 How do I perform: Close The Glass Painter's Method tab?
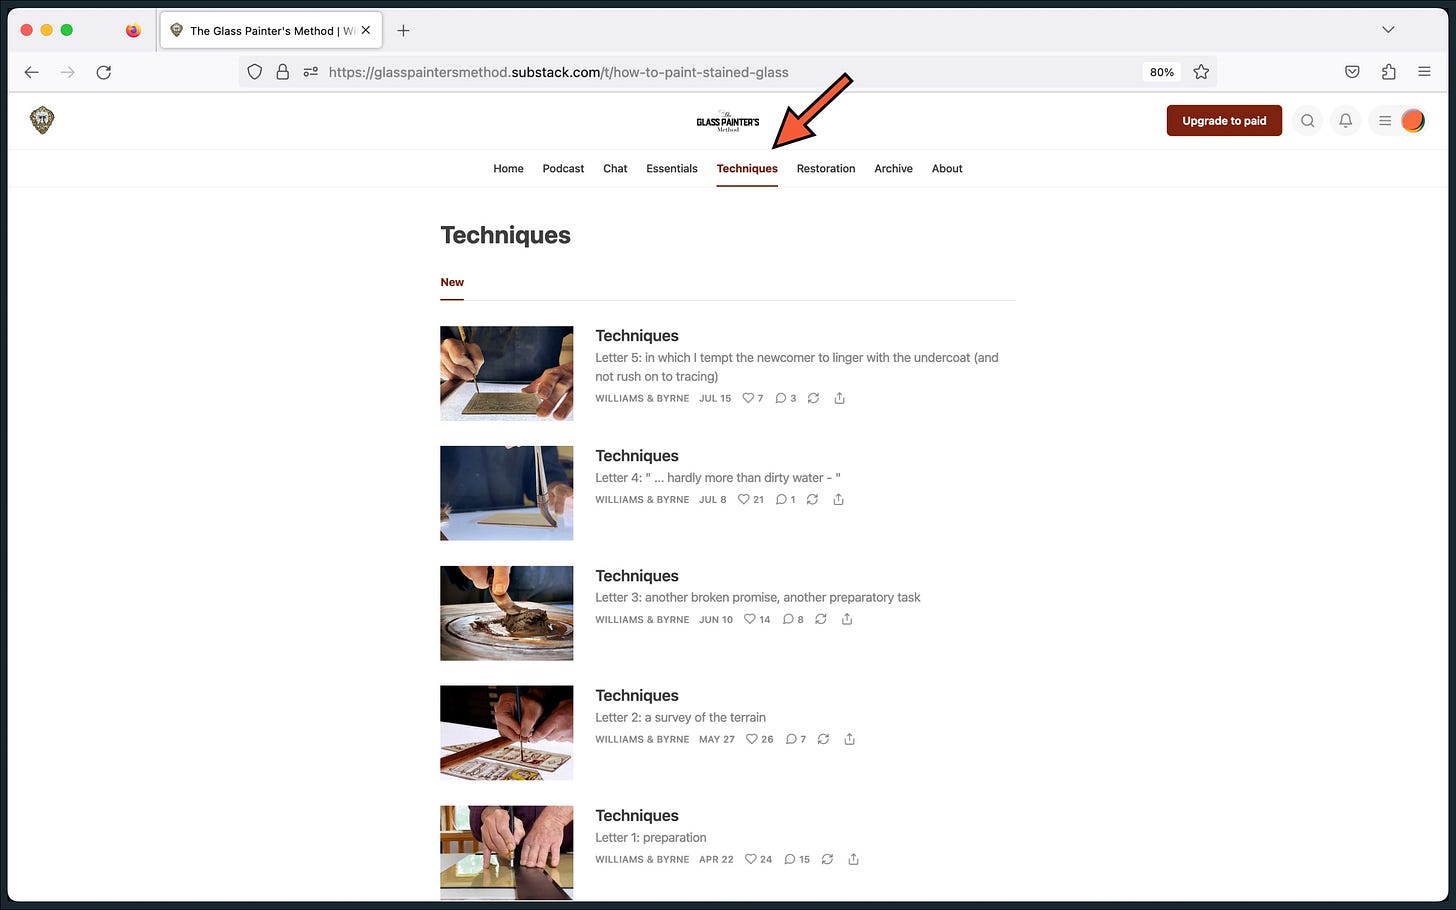pyautogui.click(x=366, y=30)
